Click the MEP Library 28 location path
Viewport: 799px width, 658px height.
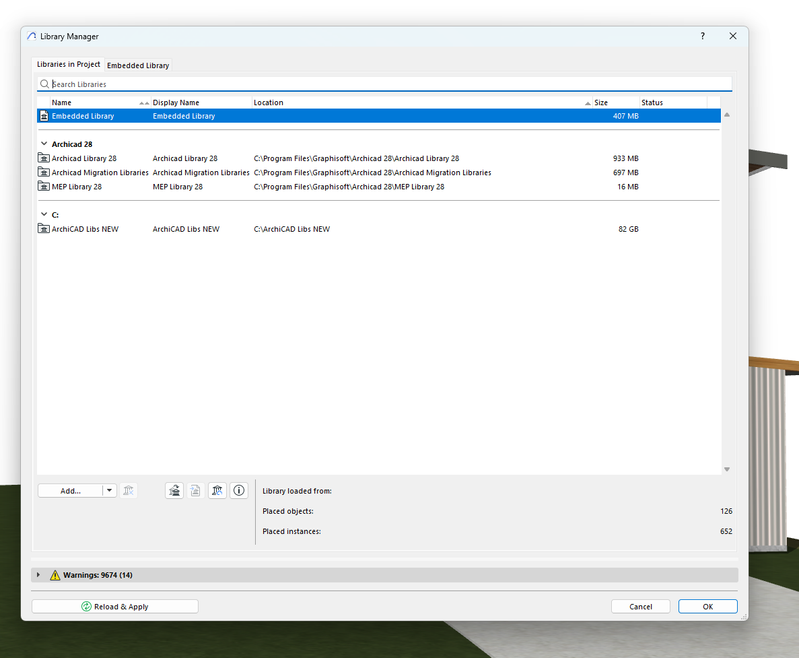point(349,187)
